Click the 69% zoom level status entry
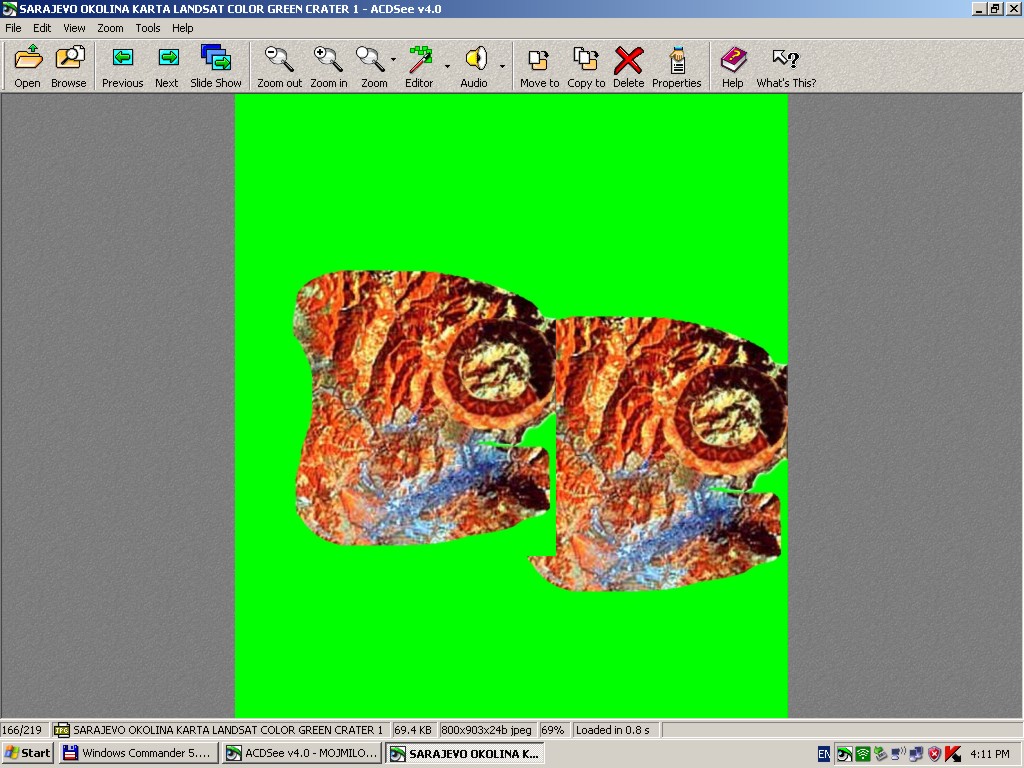This screenshot has width=1024, height=768. (x=552, y=729)
